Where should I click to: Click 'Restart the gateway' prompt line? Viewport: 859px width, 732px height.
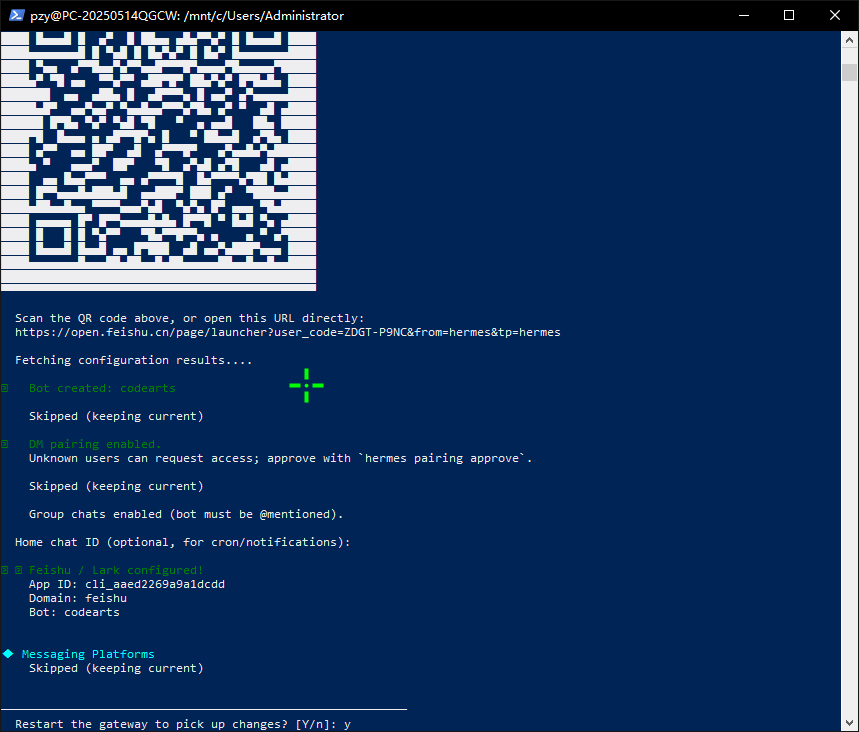182,724
